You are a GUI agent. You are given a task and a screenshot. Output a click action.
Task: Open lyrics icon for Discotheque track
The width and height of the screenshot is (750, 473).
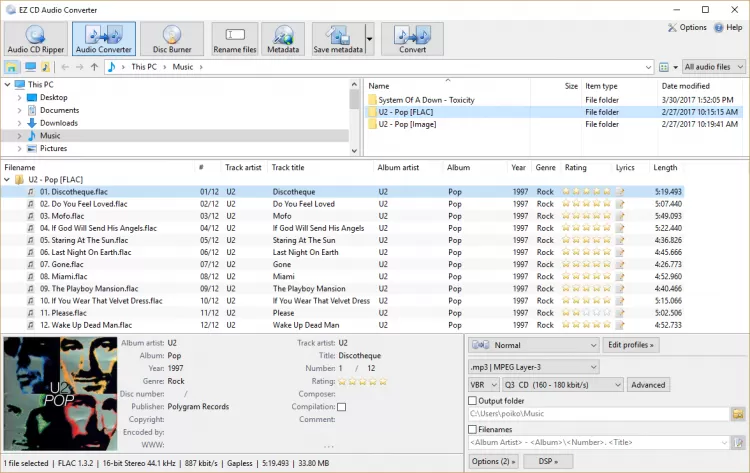(620, 191)
